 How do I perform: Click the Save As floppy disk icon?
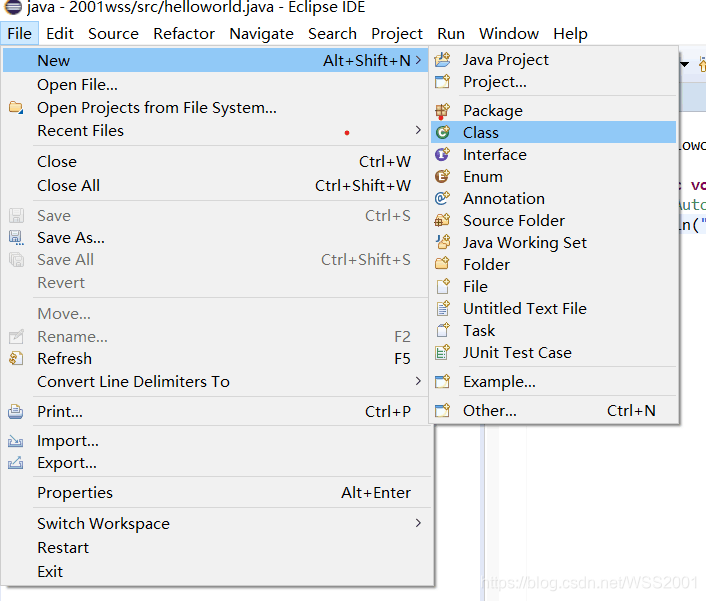click(x=16, y=237)
